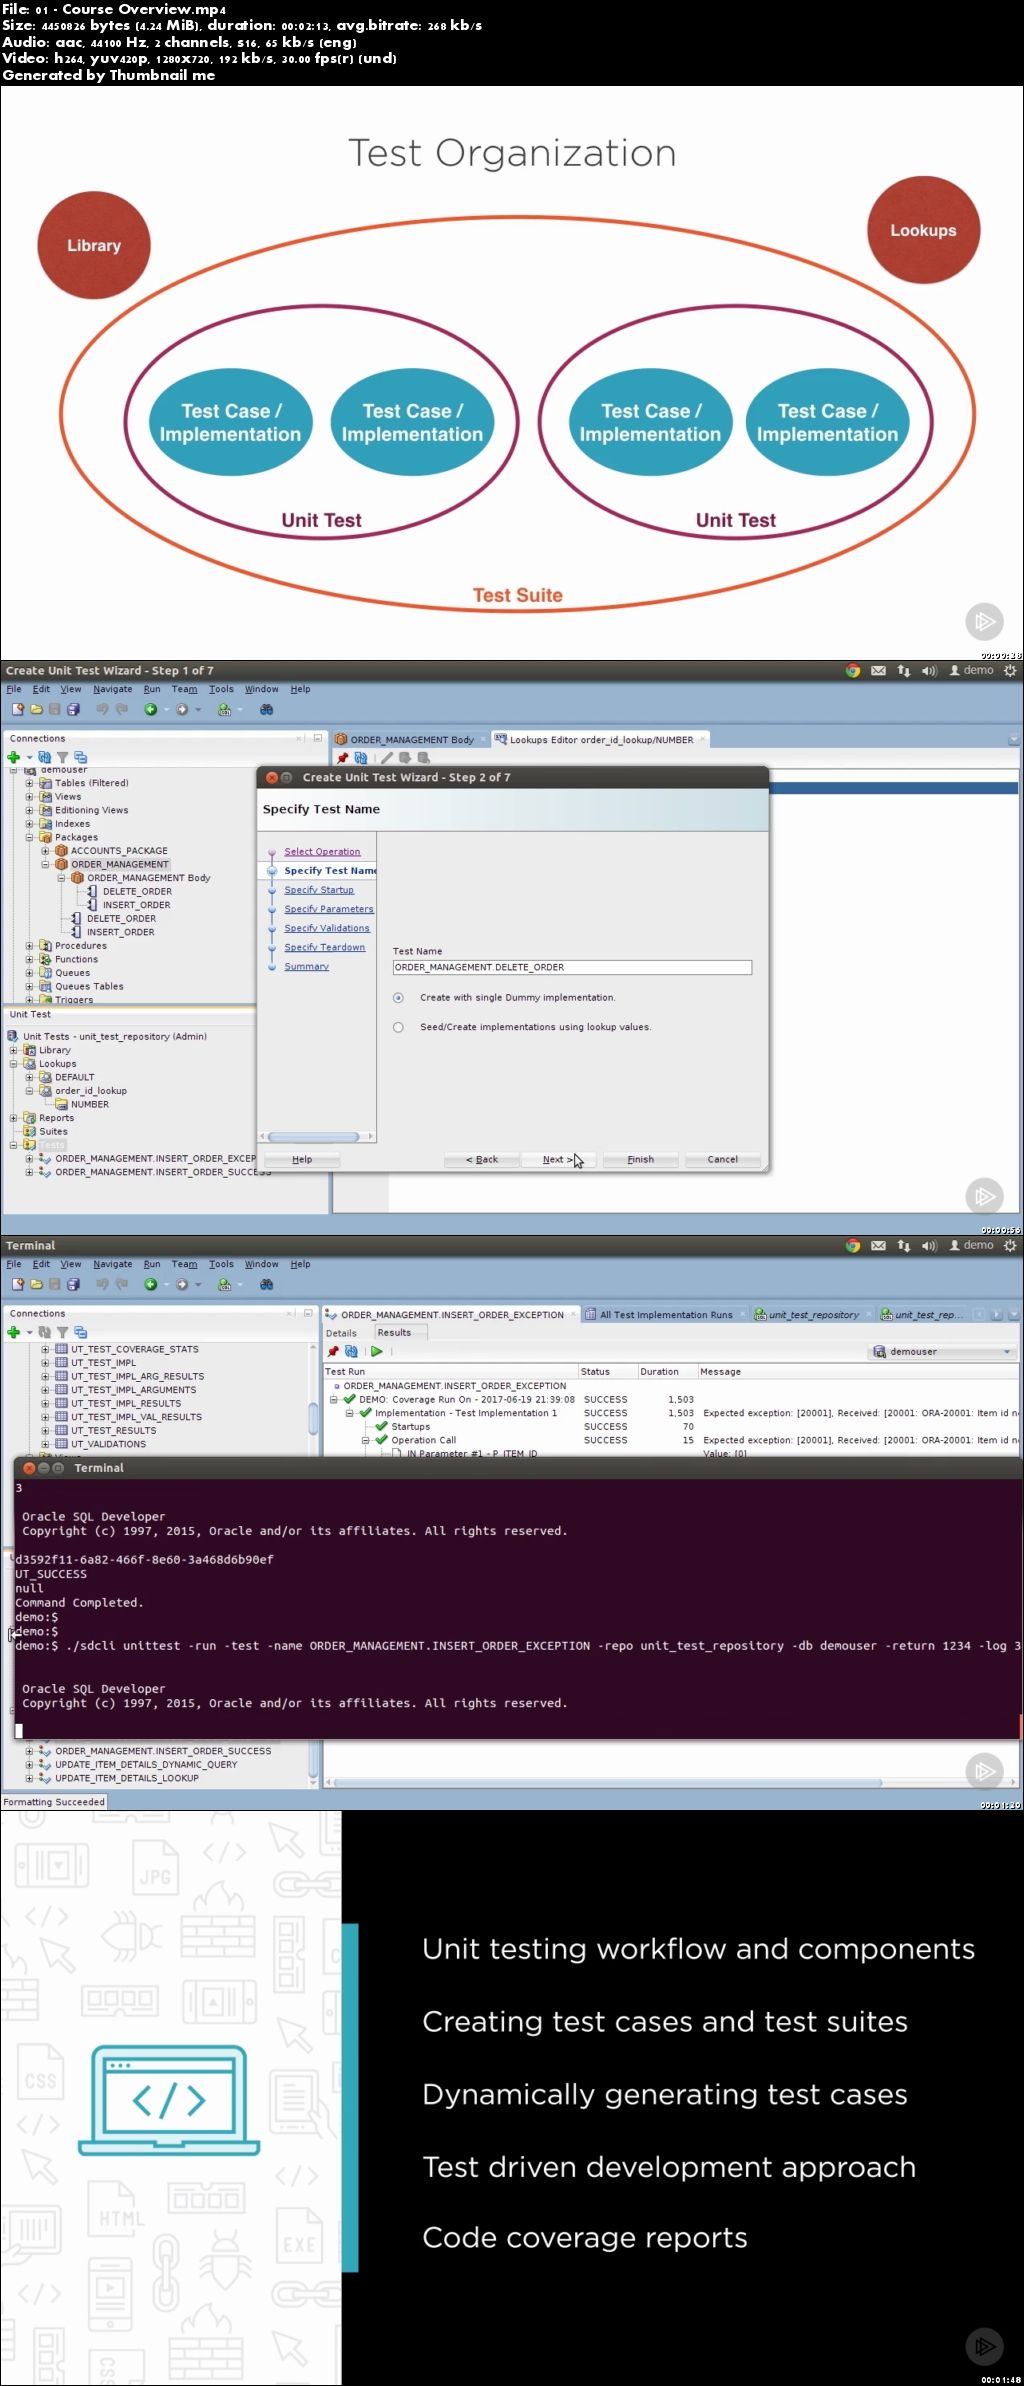Collapse the order_id_lookup node
The height and width of the screenshot is (2386, 1024).
(30, 1091)
